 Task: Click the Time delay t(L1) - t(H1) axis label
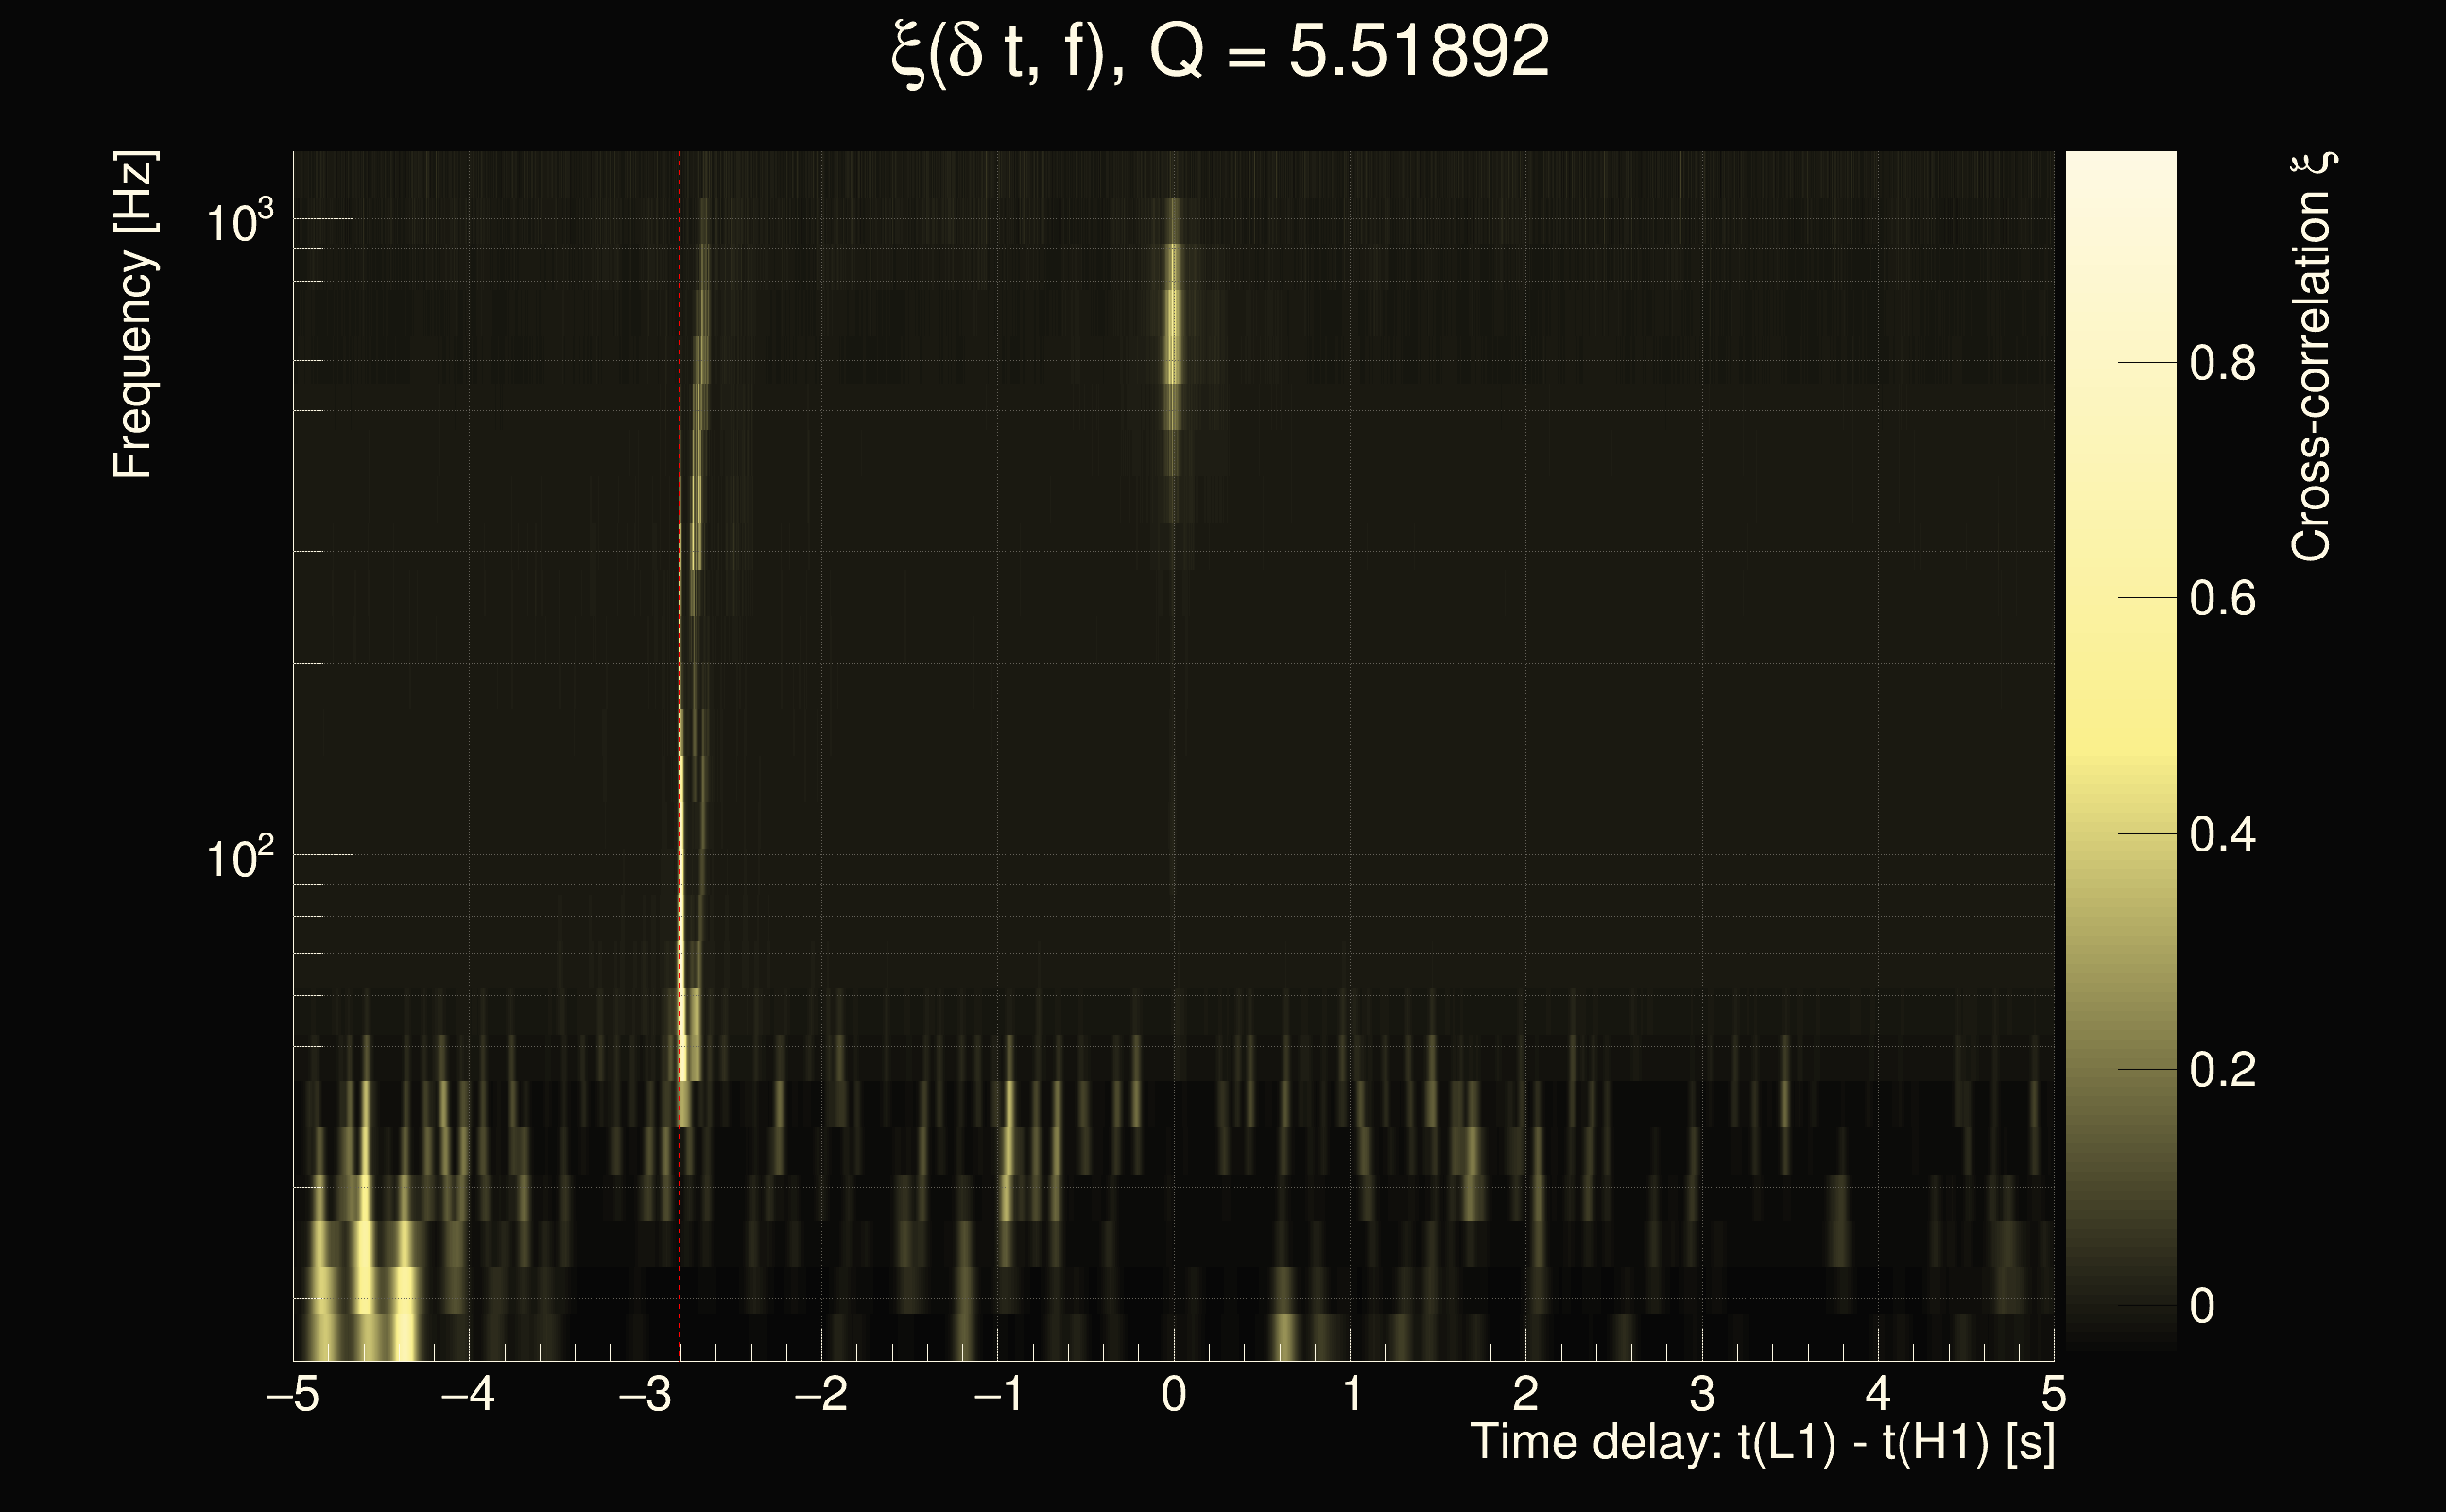pyautogui.click(x=1762, y=1443)
